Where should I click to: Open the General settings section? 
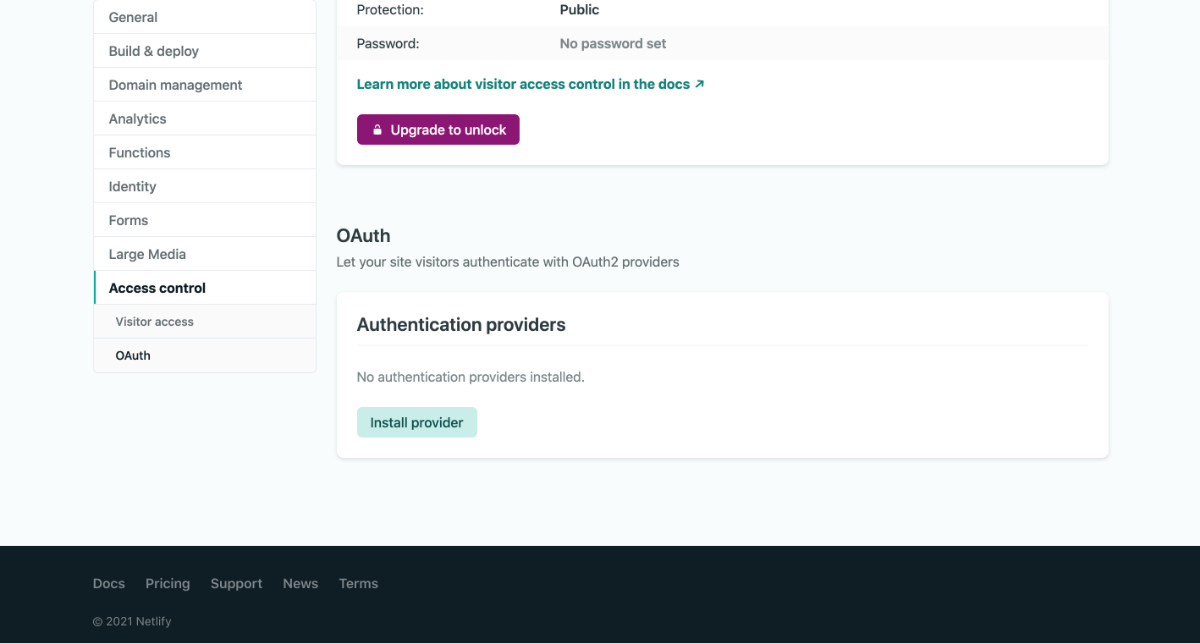pyautogui.click(x=133, y=17)
